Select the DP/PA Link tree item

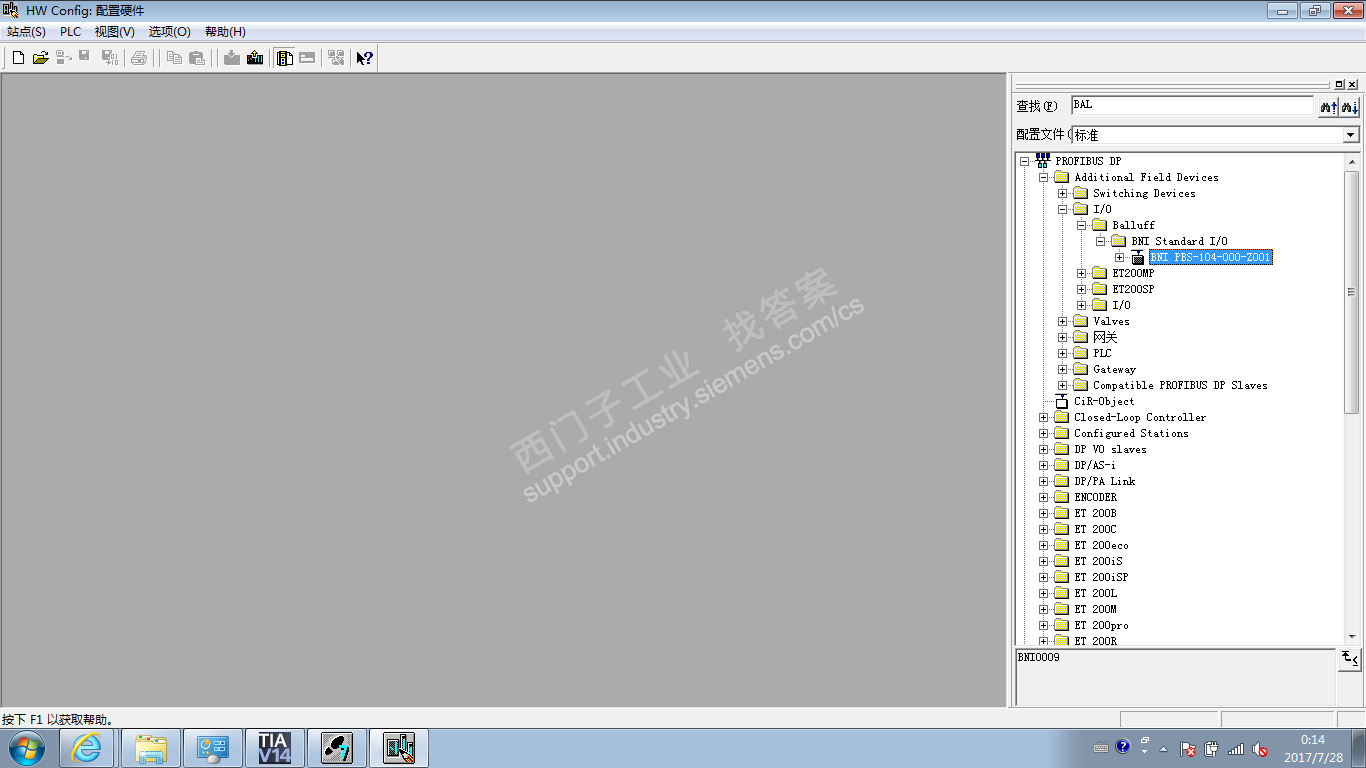pos(1104,481)
